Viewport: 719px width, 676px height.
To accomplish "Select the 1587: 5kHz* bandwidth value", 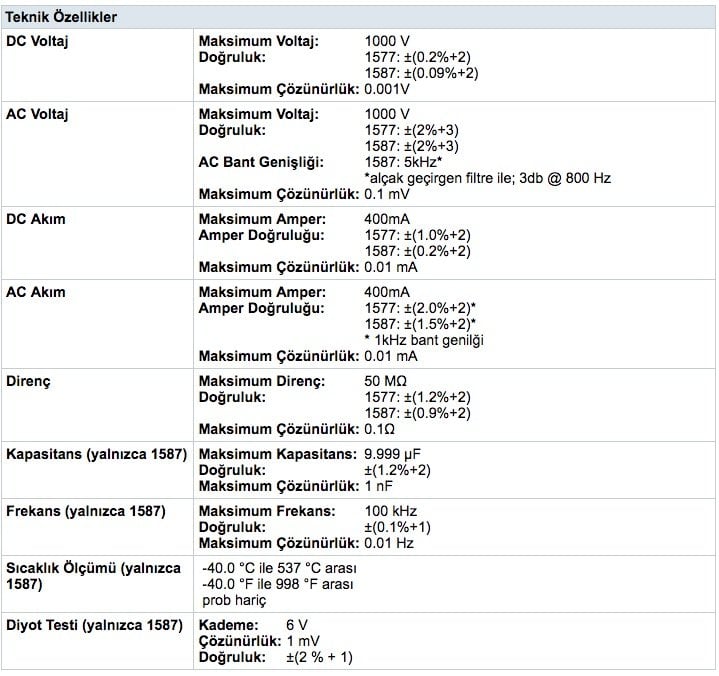I will pyautogui.click(x=406, y=162).
